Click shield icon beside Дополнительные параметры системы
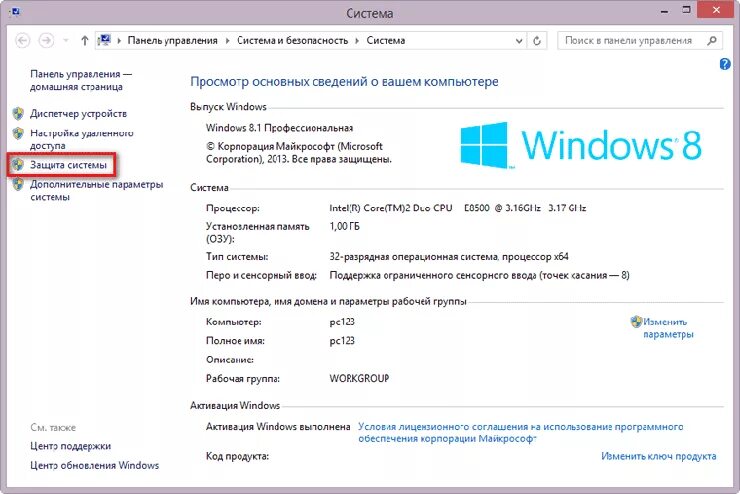740x494 pixels. [x=18, y=184]
